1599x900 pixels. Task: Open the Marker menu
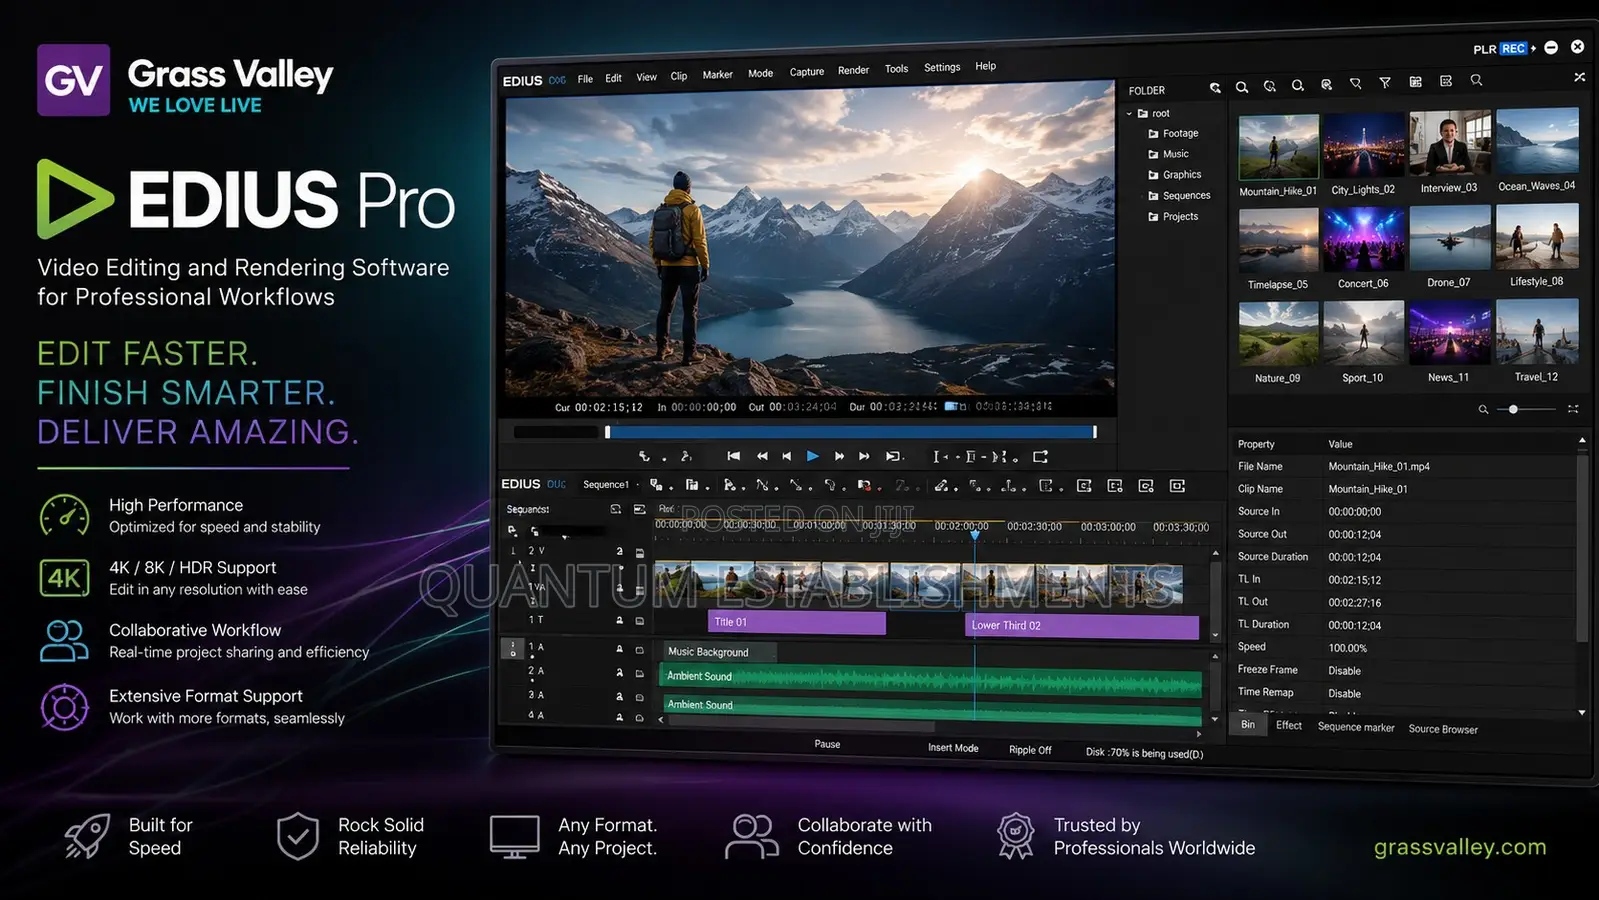(x=717, y=75)
